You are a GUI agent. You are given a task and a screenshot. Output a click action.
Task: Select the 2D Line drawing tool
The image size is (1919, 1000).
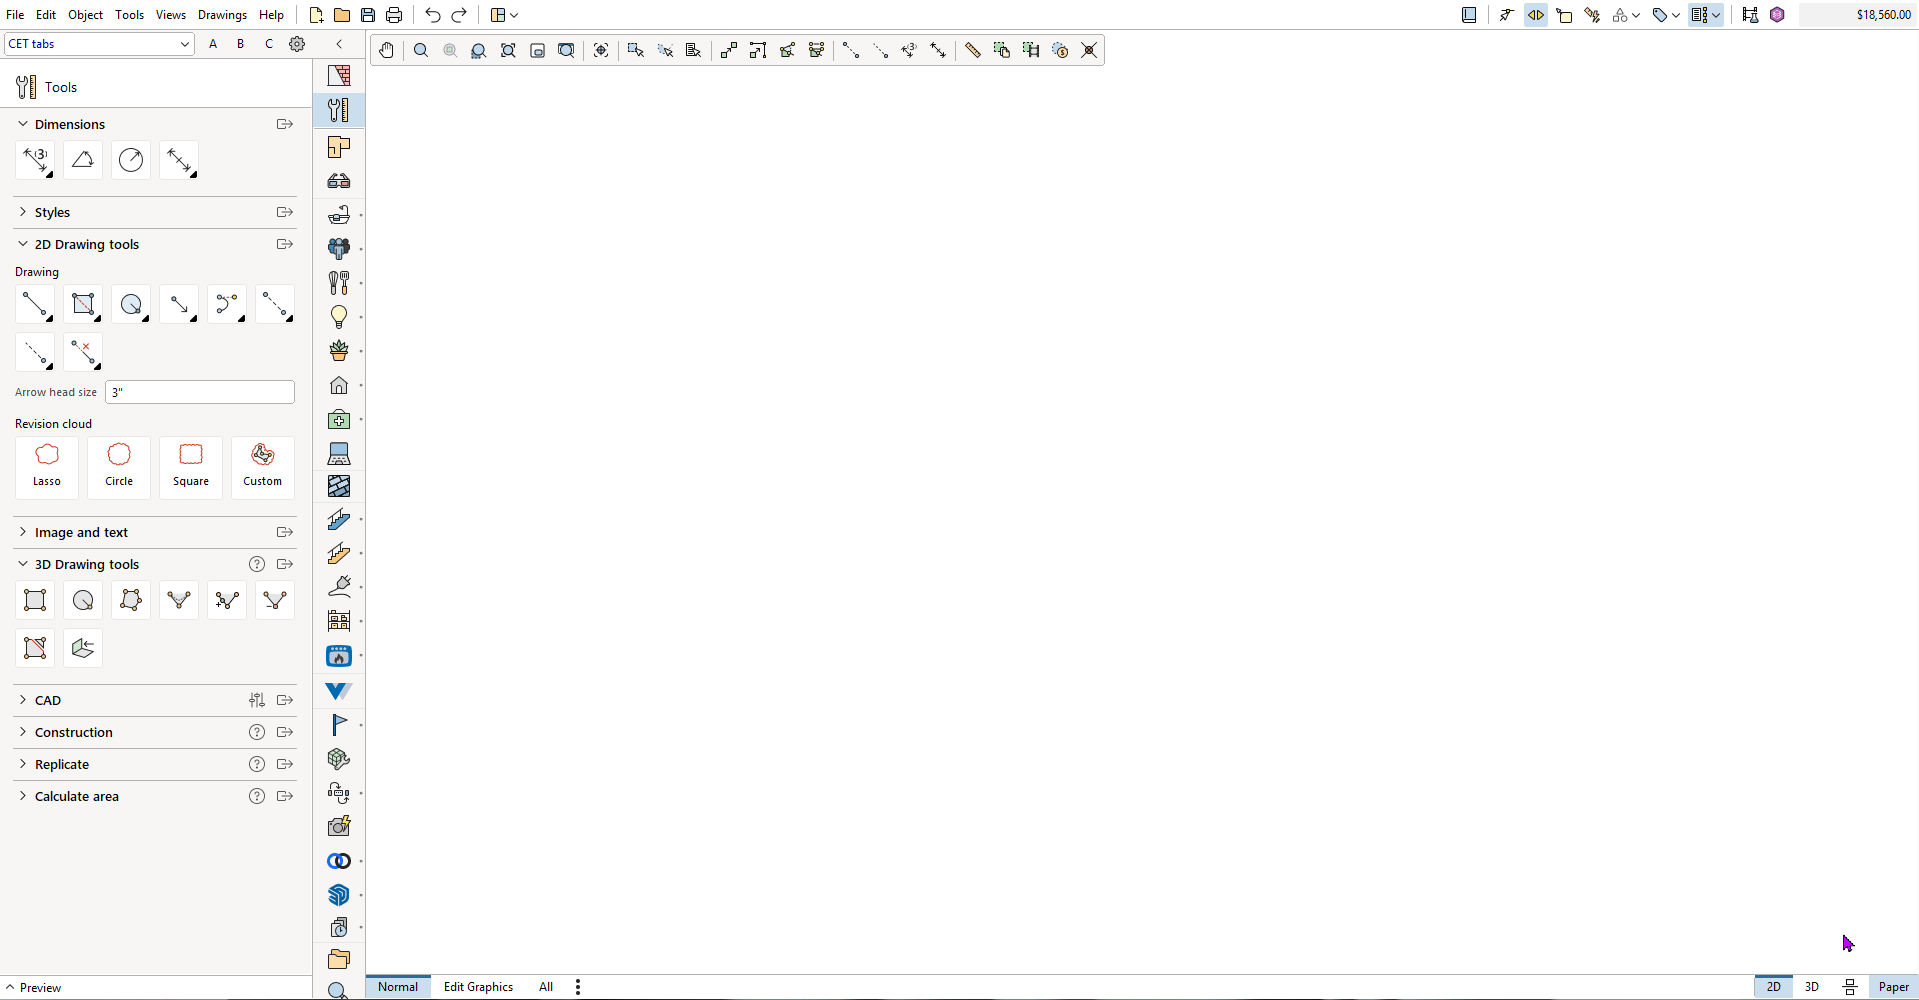pos(35,304)
